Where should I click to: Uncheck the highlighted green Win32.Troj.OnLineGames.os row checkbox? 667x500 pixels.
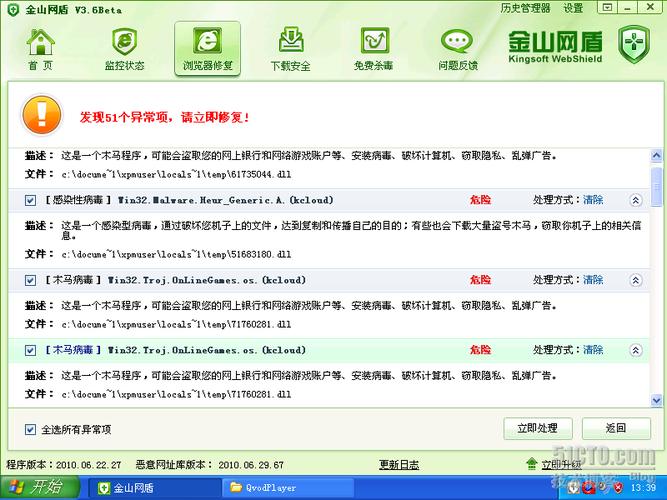(30, 350)
